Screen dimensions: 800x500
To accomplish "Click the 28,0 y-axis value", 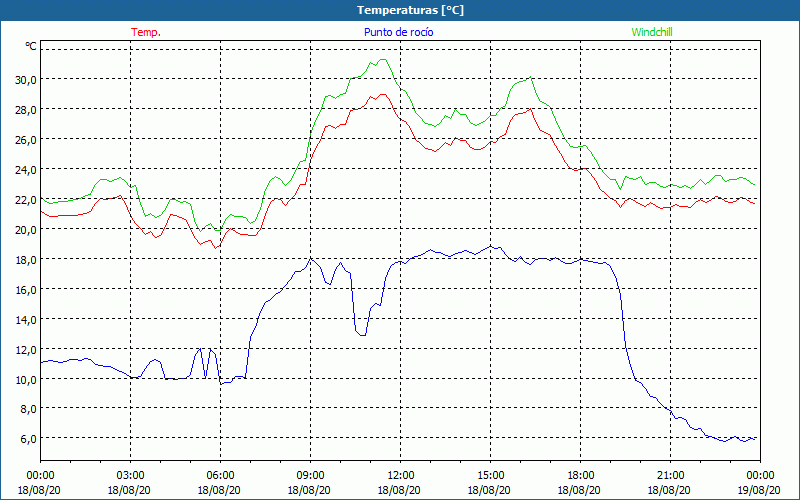I will click(26, 110).
